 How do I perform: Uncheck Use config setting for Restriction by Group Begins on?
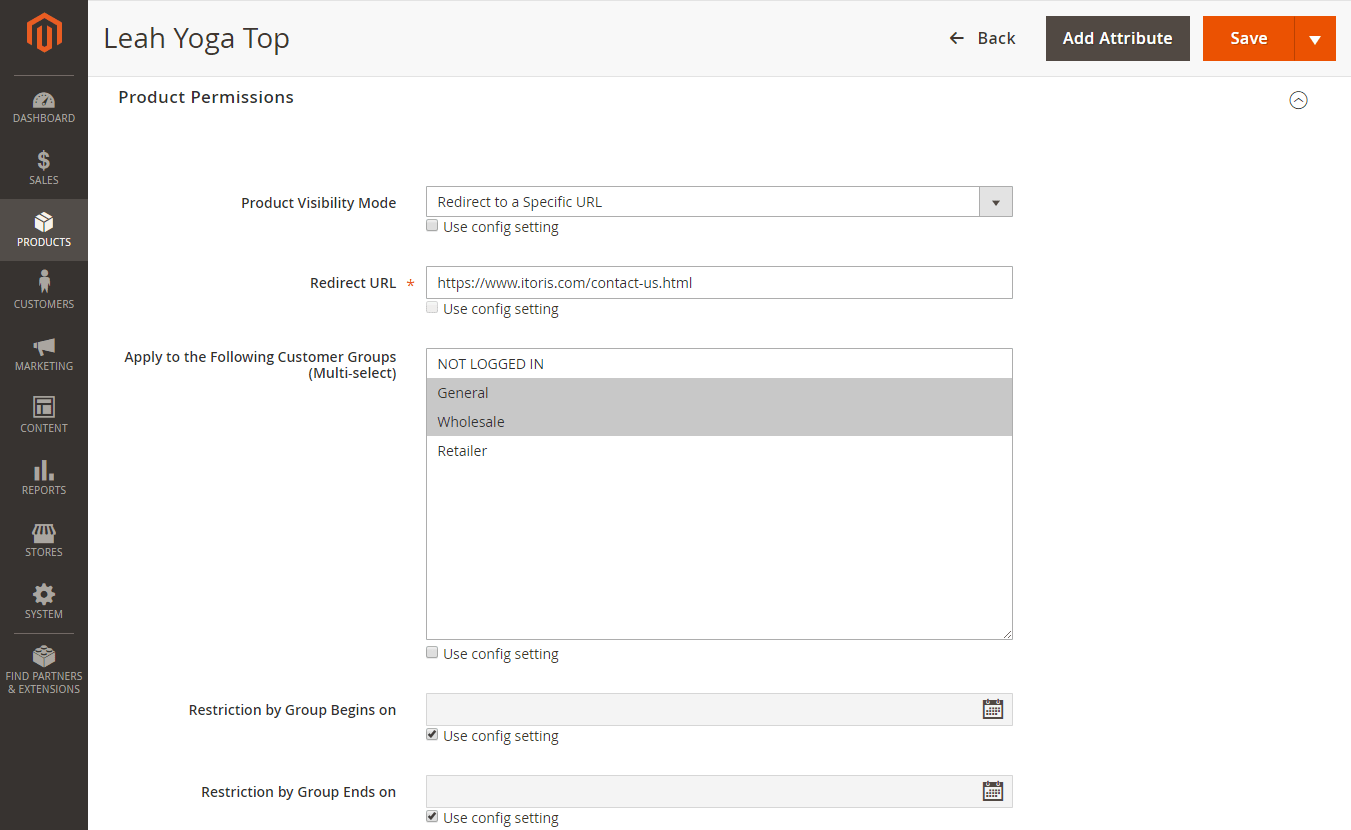[x=432, y=734]
